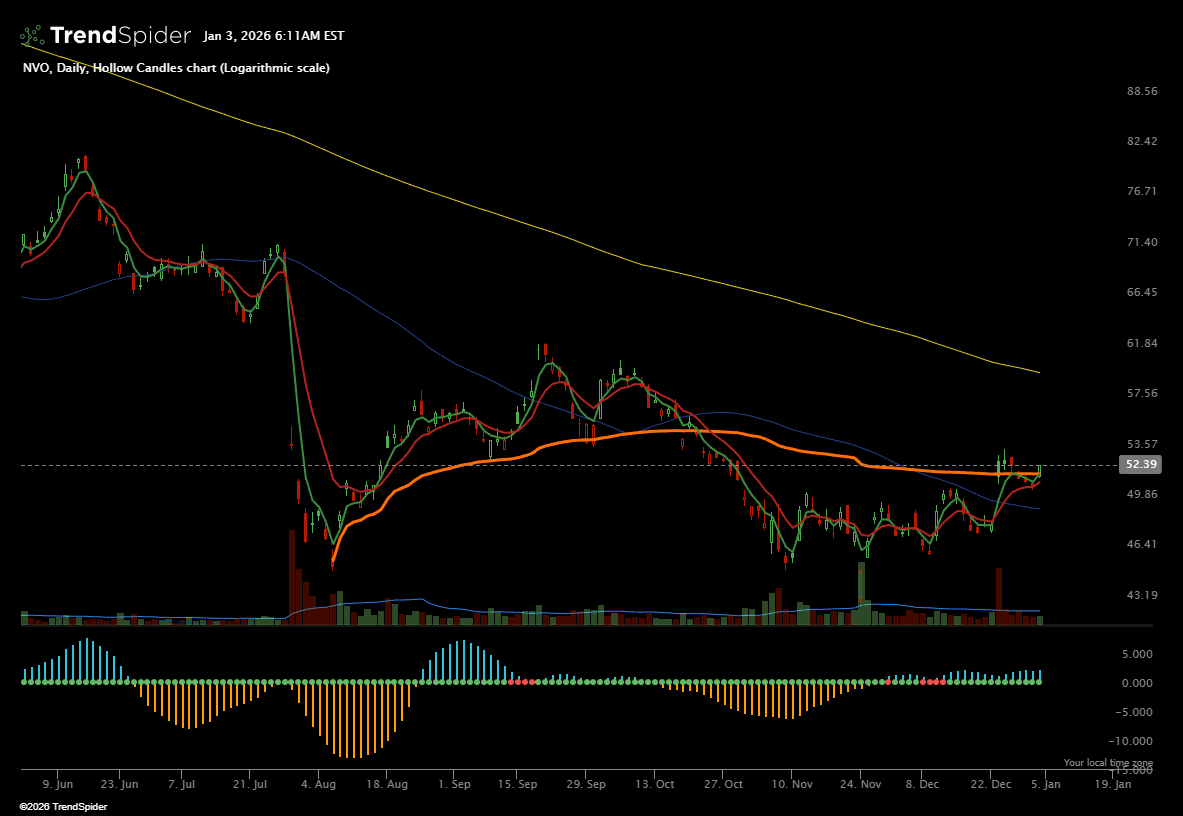Click the Jan 3, 2026 timestamp

point(273,36)
